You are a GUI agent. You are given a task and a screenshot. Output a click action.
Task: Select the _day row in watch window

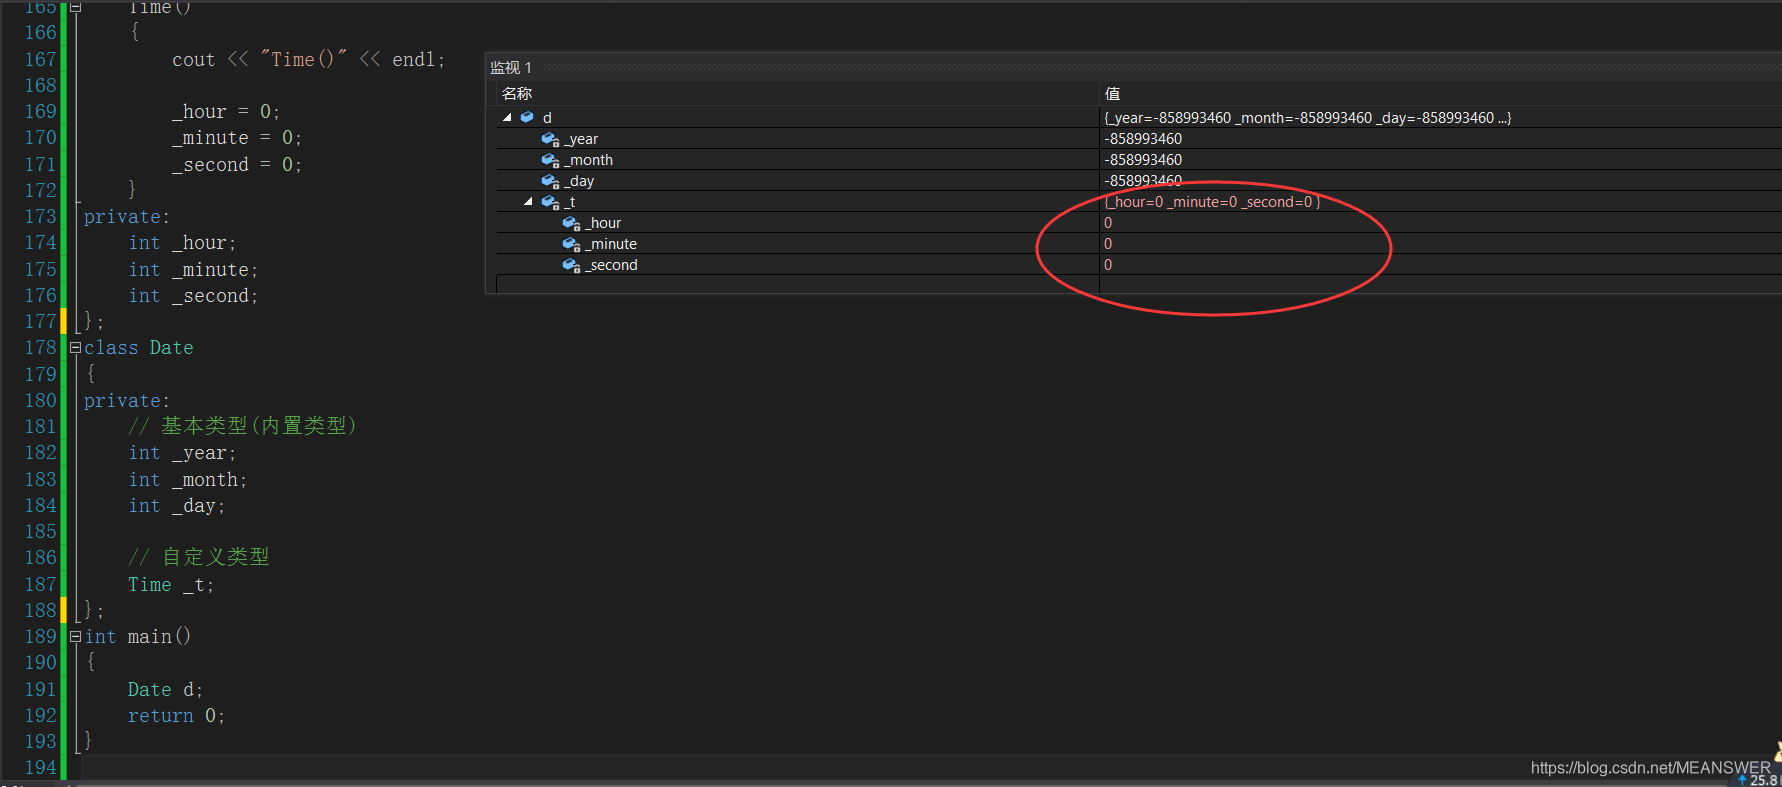pyautogui.click(x=1139, y=181)
